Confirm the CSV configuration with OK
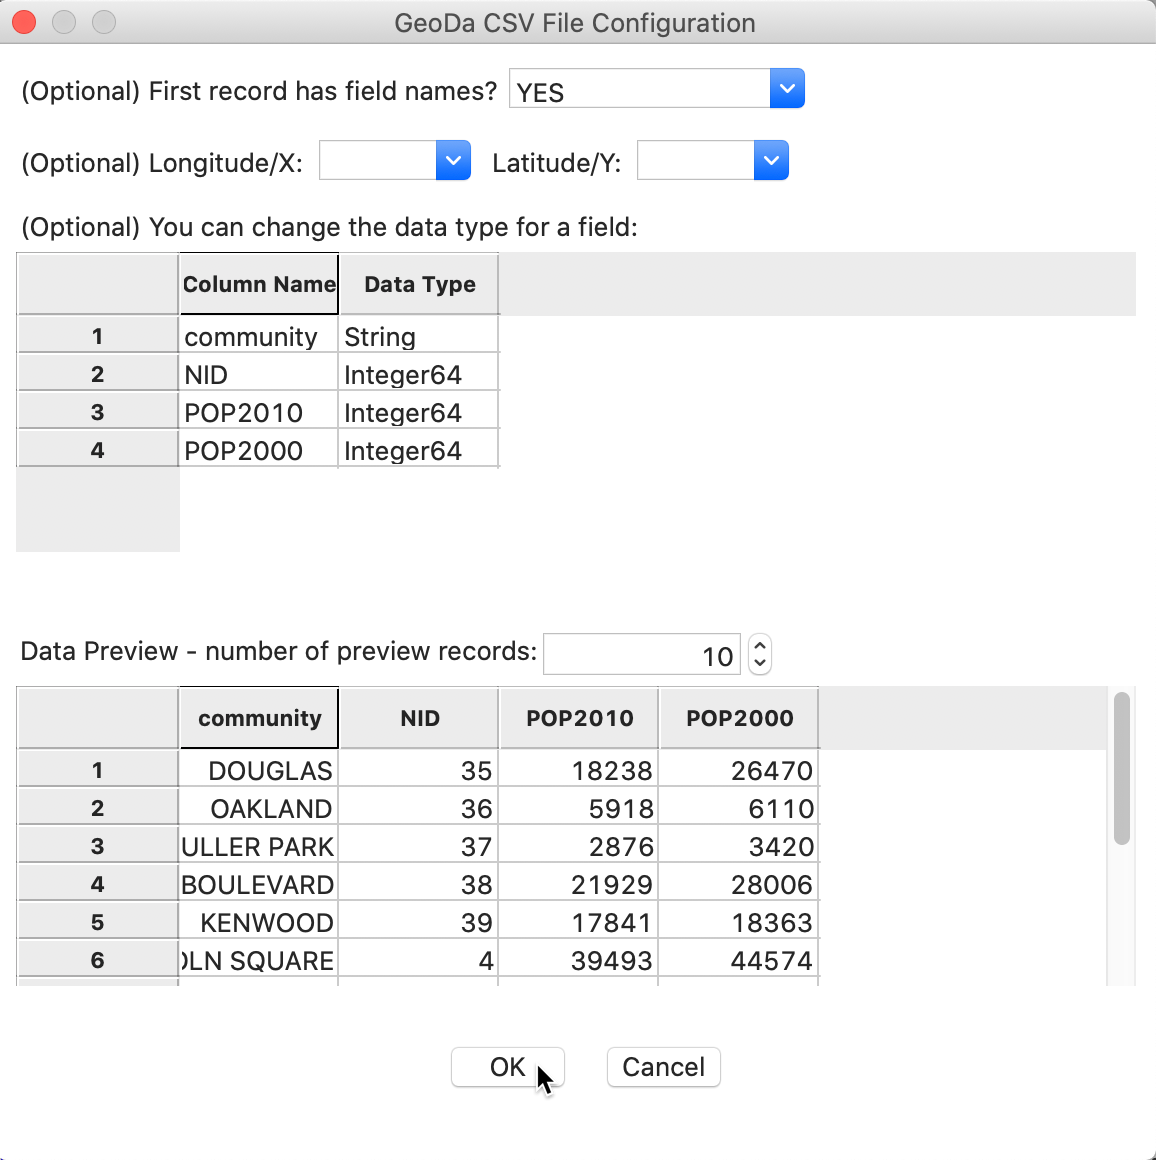 [507, 1067]
